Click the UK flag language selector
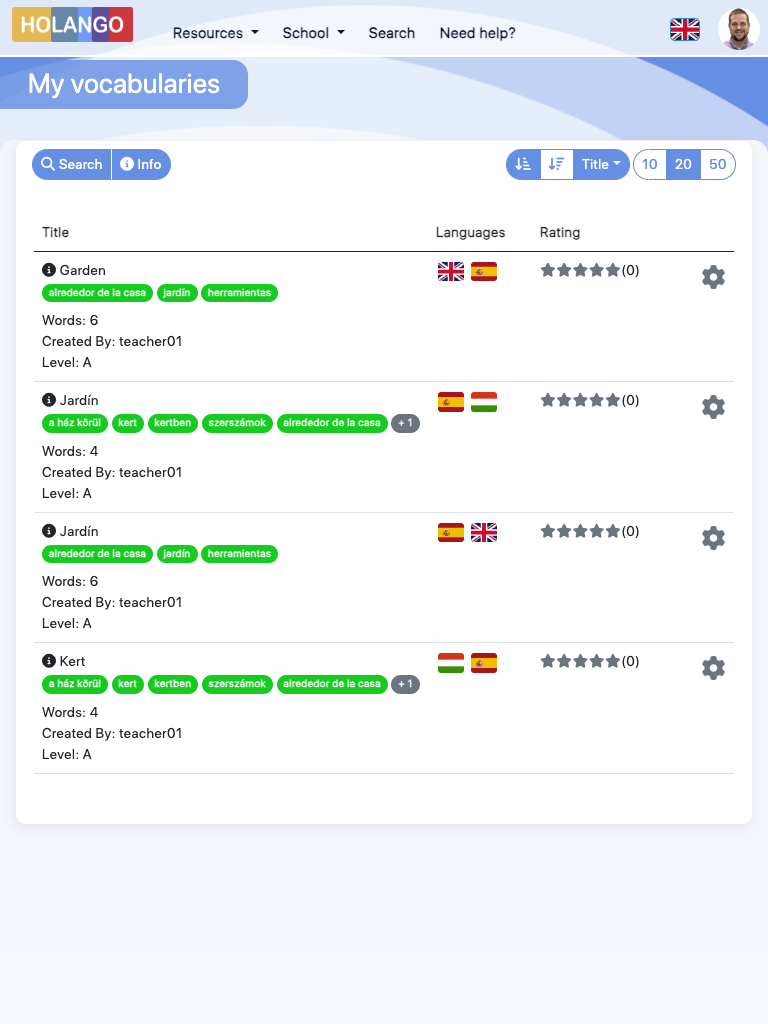 (685, 30)
